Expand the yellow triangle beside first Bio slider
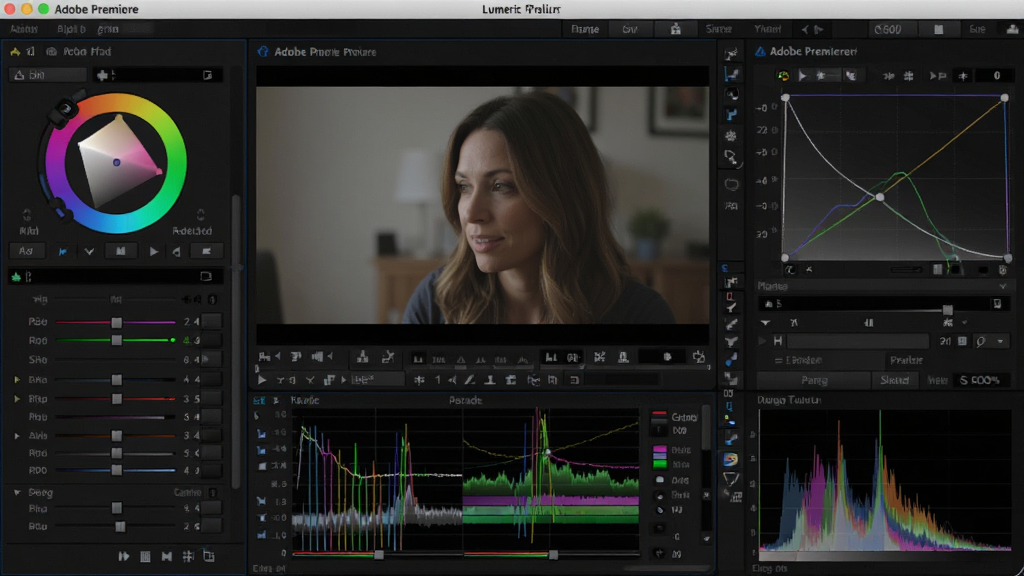 16,379
